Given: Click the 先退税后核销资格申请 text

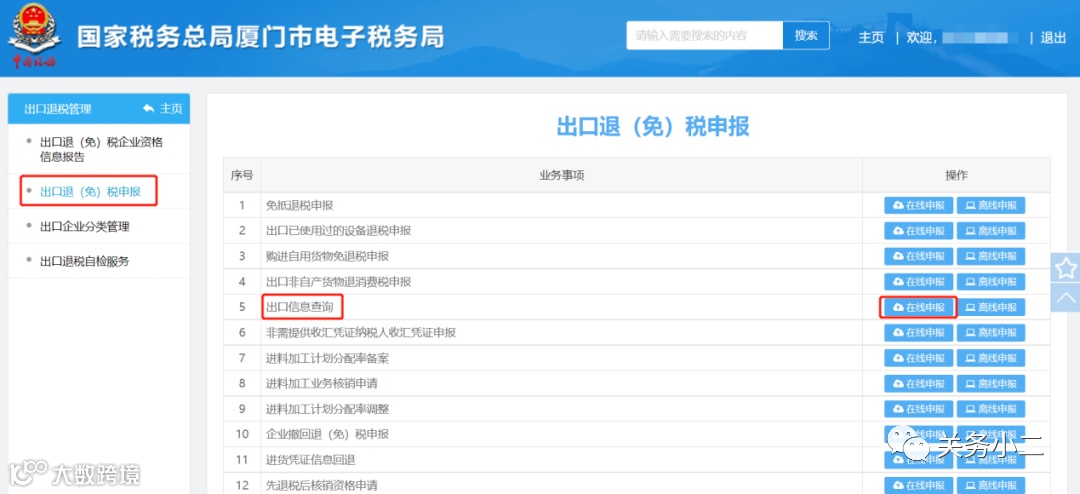Looking at the screenshot, I should tap(322, 485).
